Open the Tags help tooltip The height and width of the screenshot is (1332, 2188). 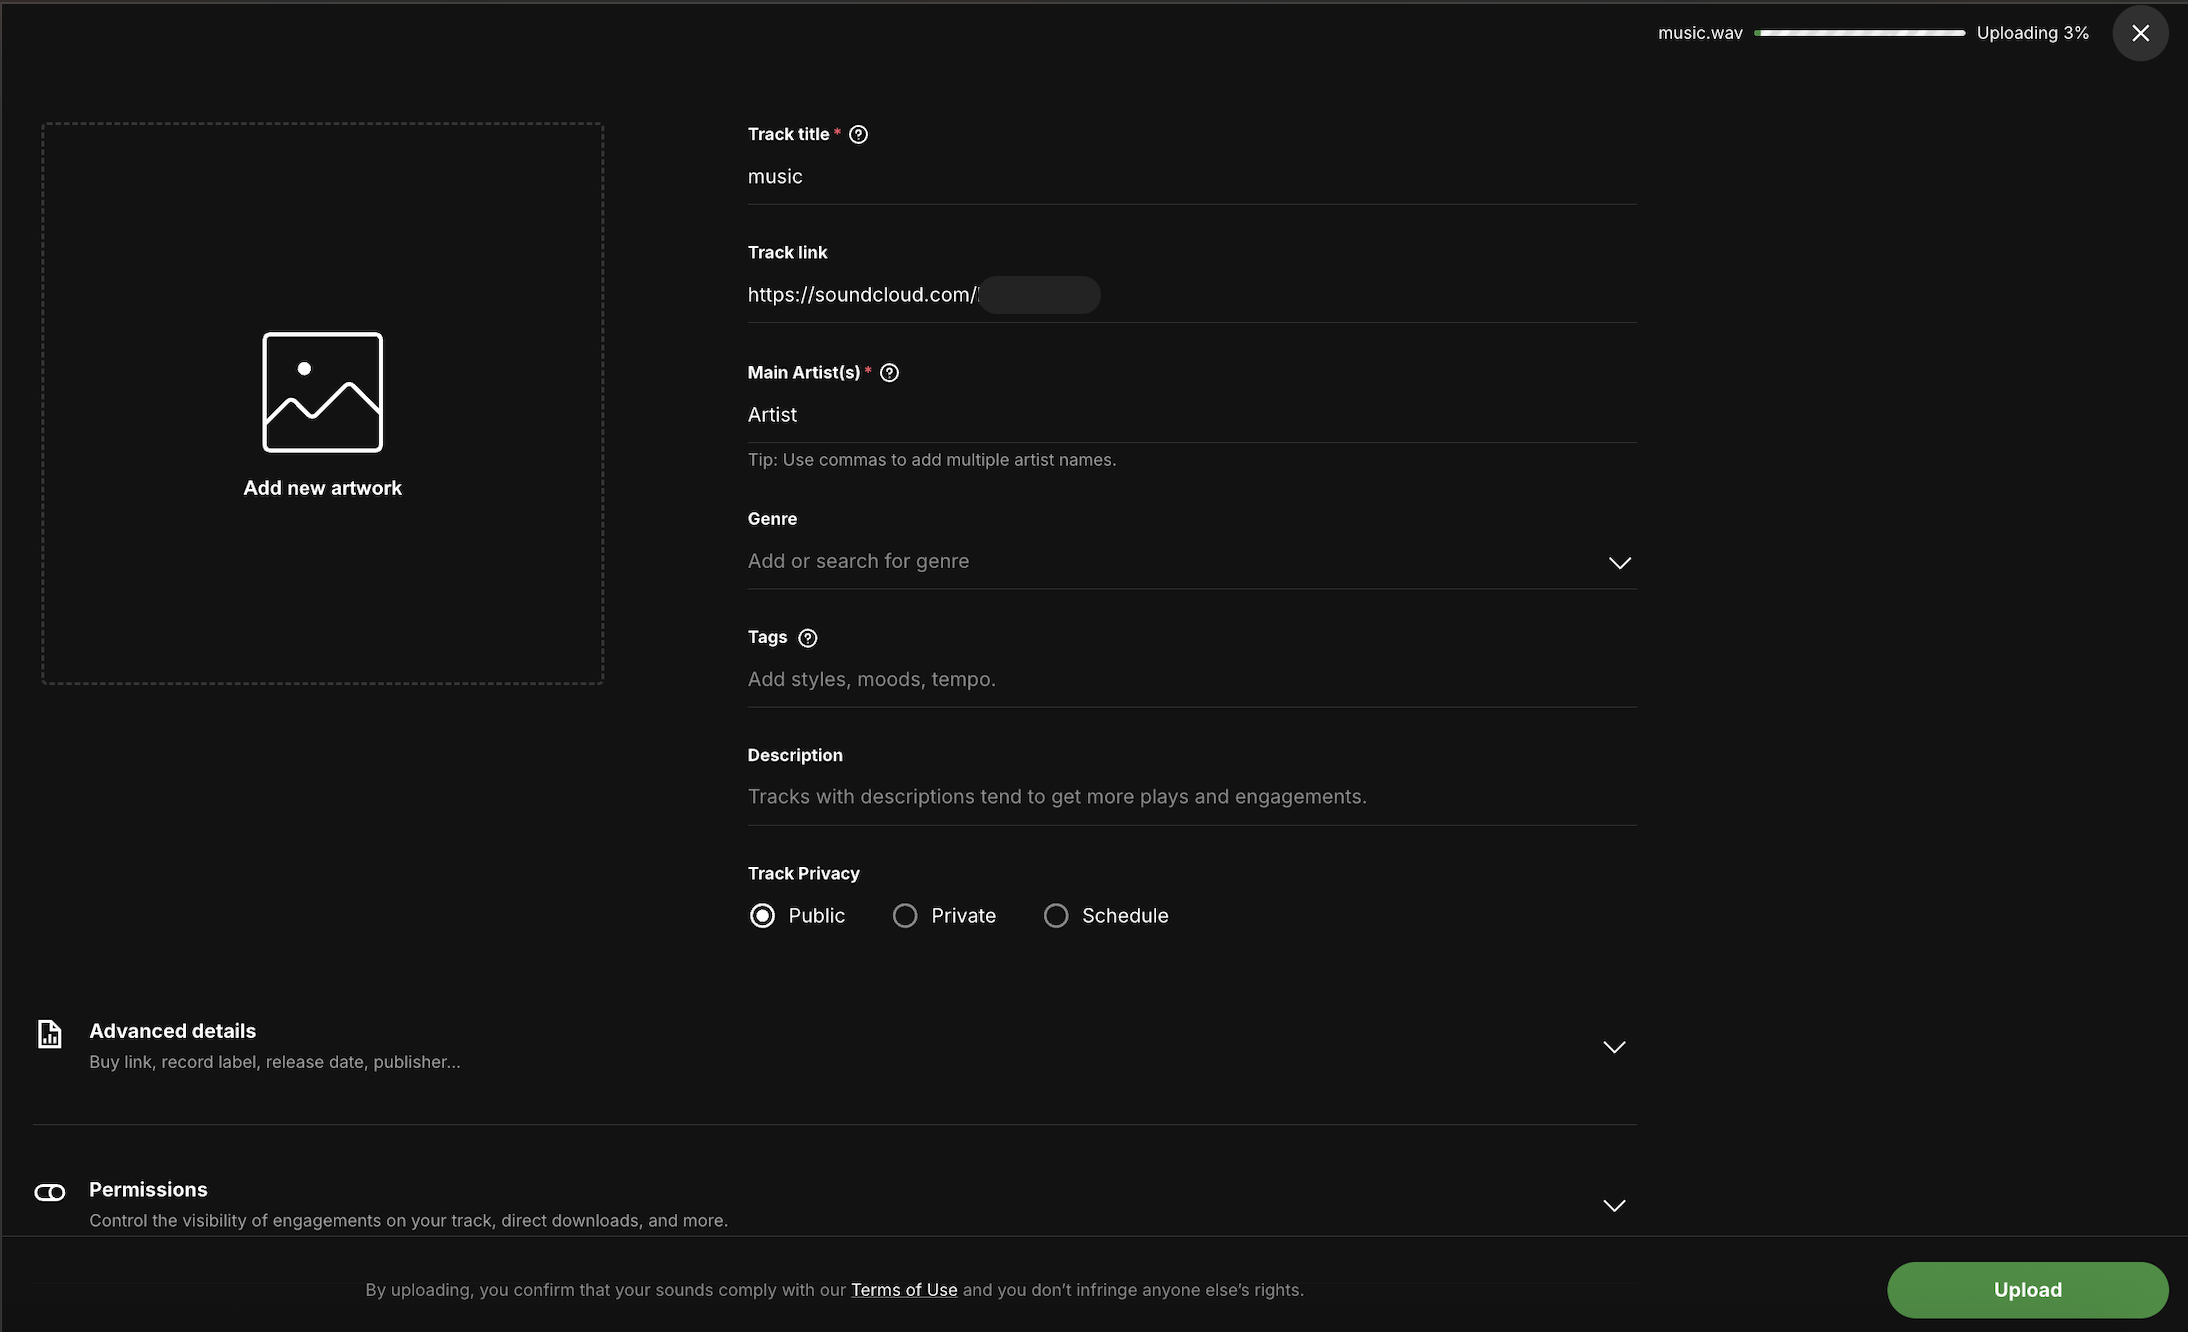pyautogui.click(x=807, y=637)
